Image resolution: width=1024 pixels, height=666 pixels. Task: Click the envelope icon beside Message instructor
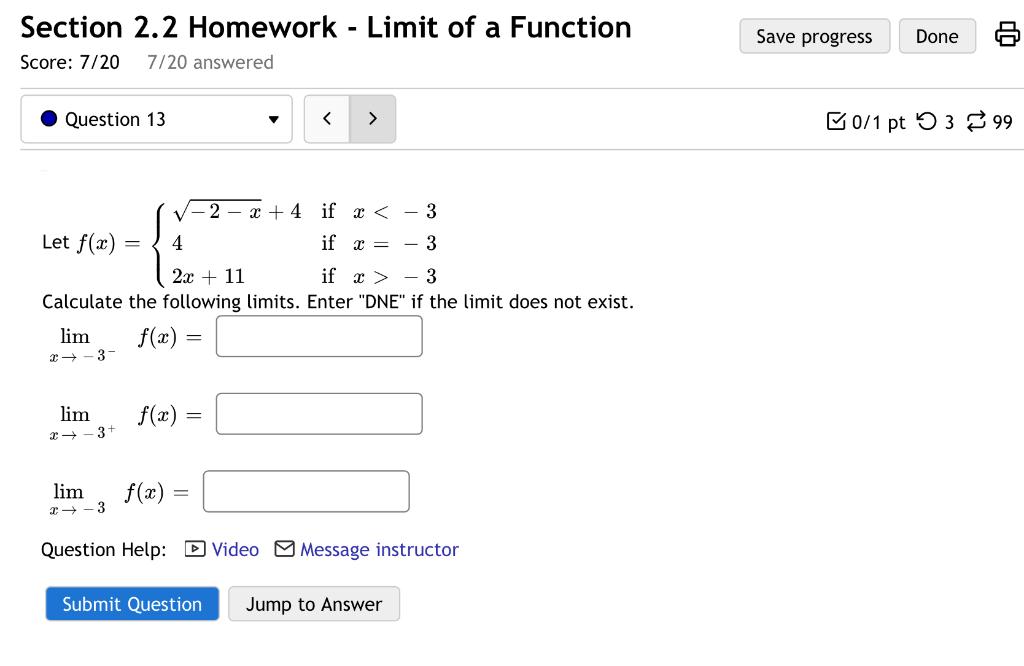(283, 549)
